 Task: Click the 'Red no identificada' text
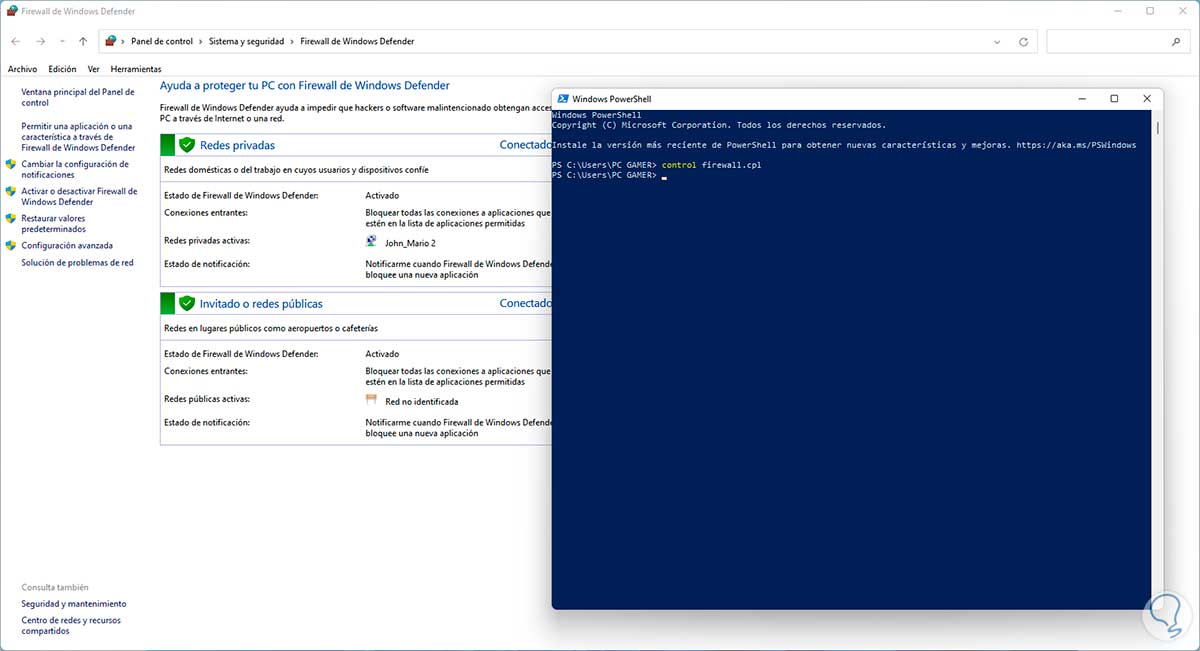422,401
